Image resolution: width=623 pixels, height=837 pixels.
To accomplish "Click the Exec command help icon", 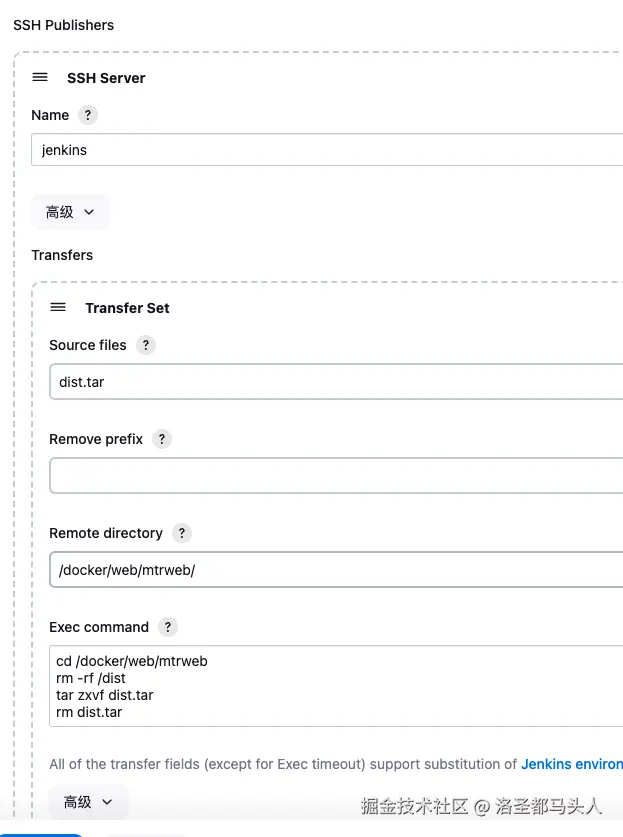I will tap(168, 627).
